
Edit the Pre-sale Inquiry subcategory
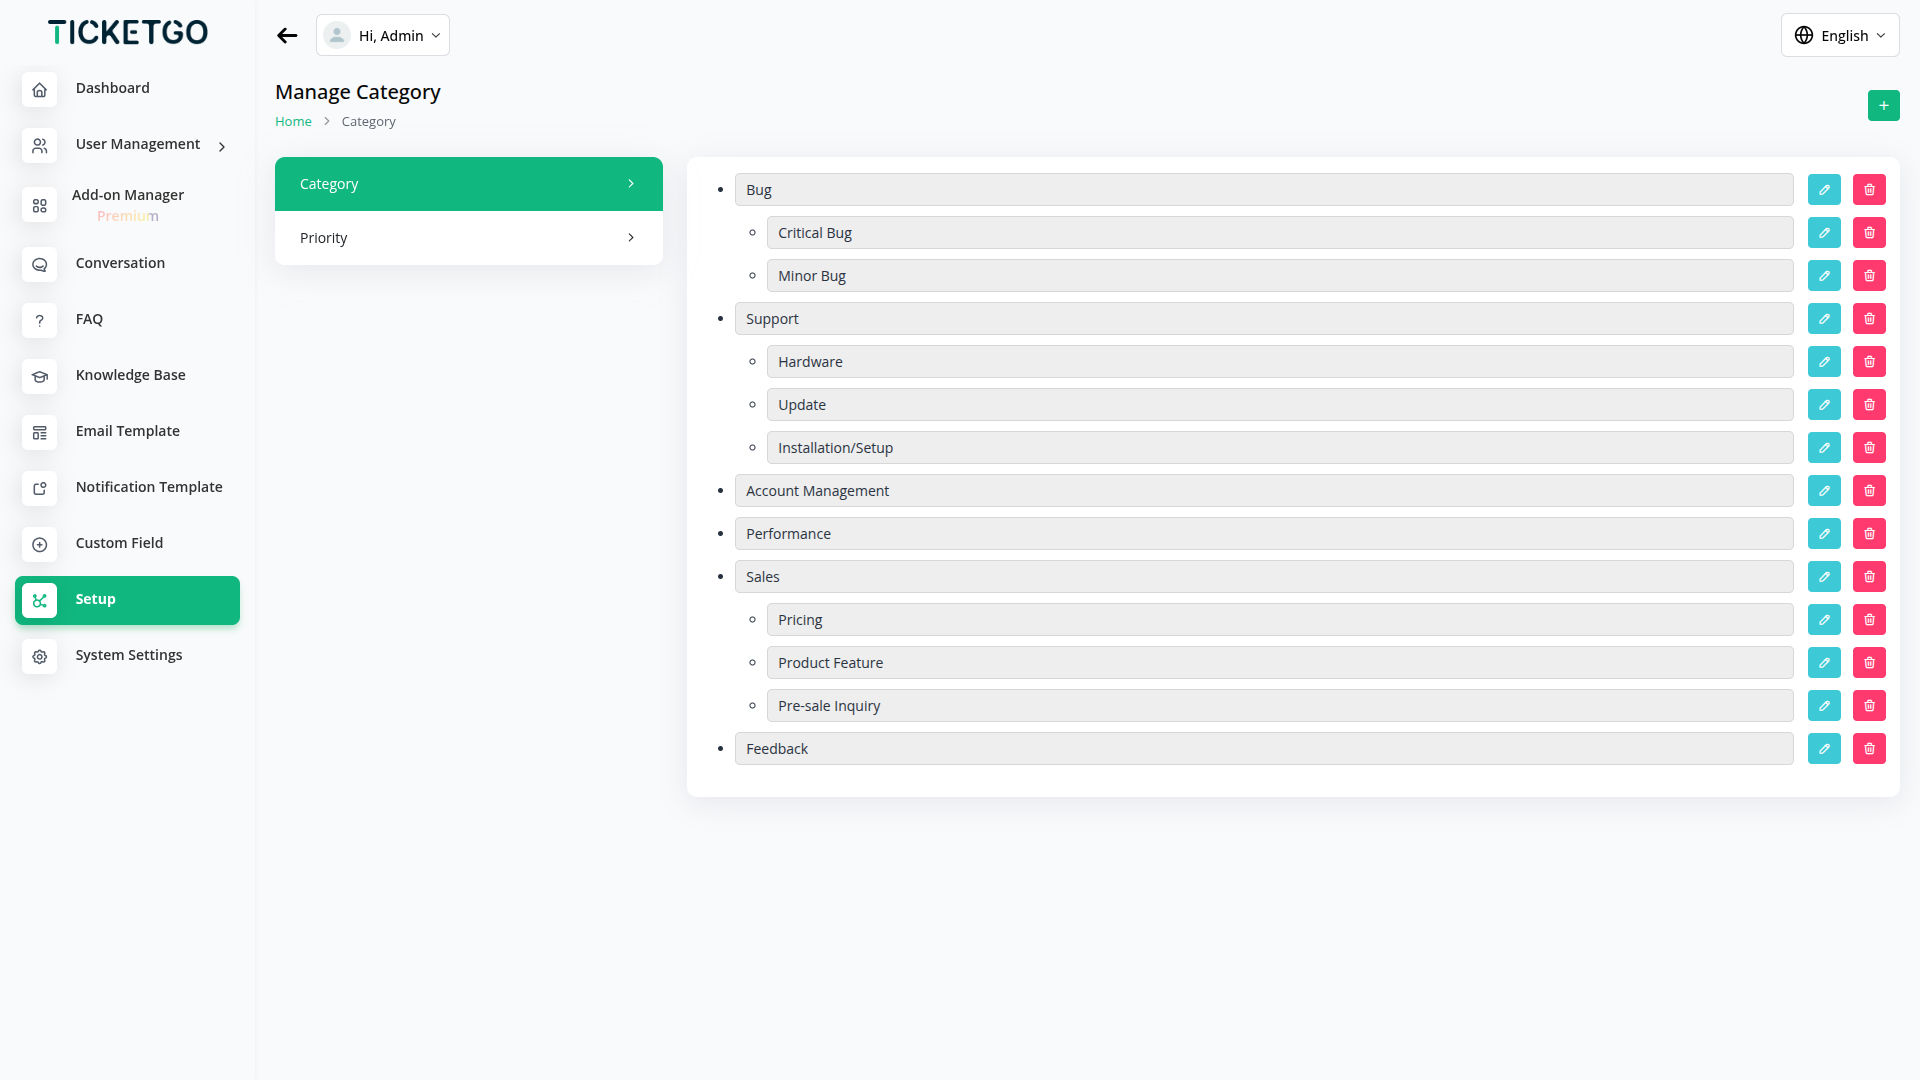1824,706
